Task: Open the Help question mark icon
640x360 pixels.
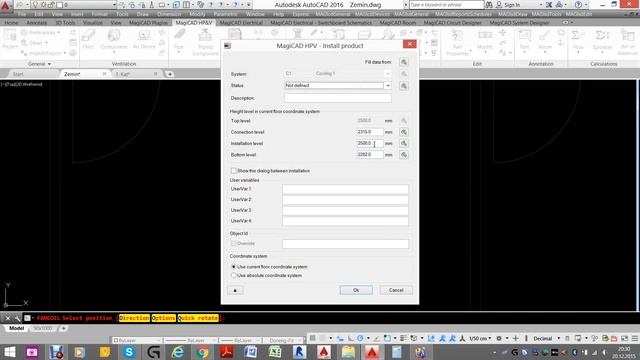Action: (x=578, y=5)
